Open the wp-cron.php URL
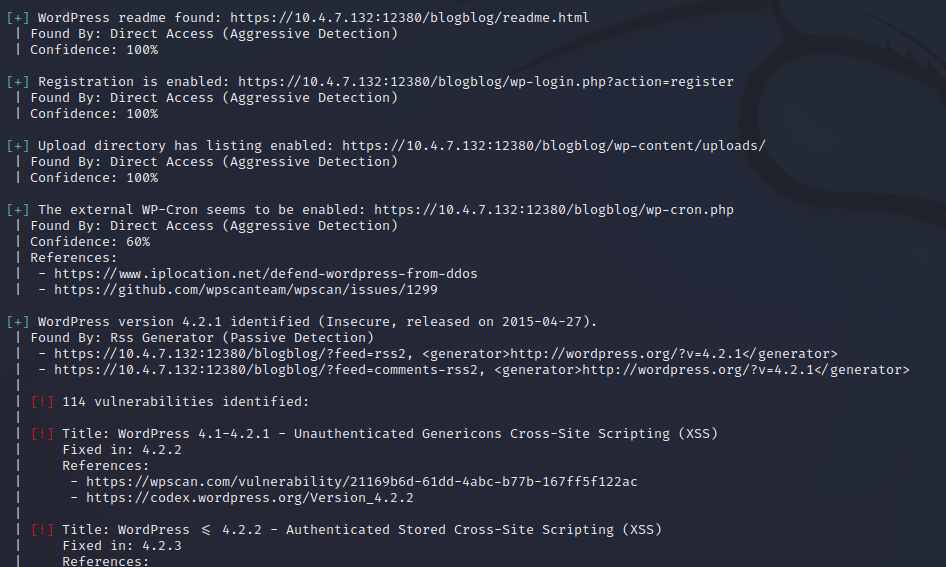 554,210
